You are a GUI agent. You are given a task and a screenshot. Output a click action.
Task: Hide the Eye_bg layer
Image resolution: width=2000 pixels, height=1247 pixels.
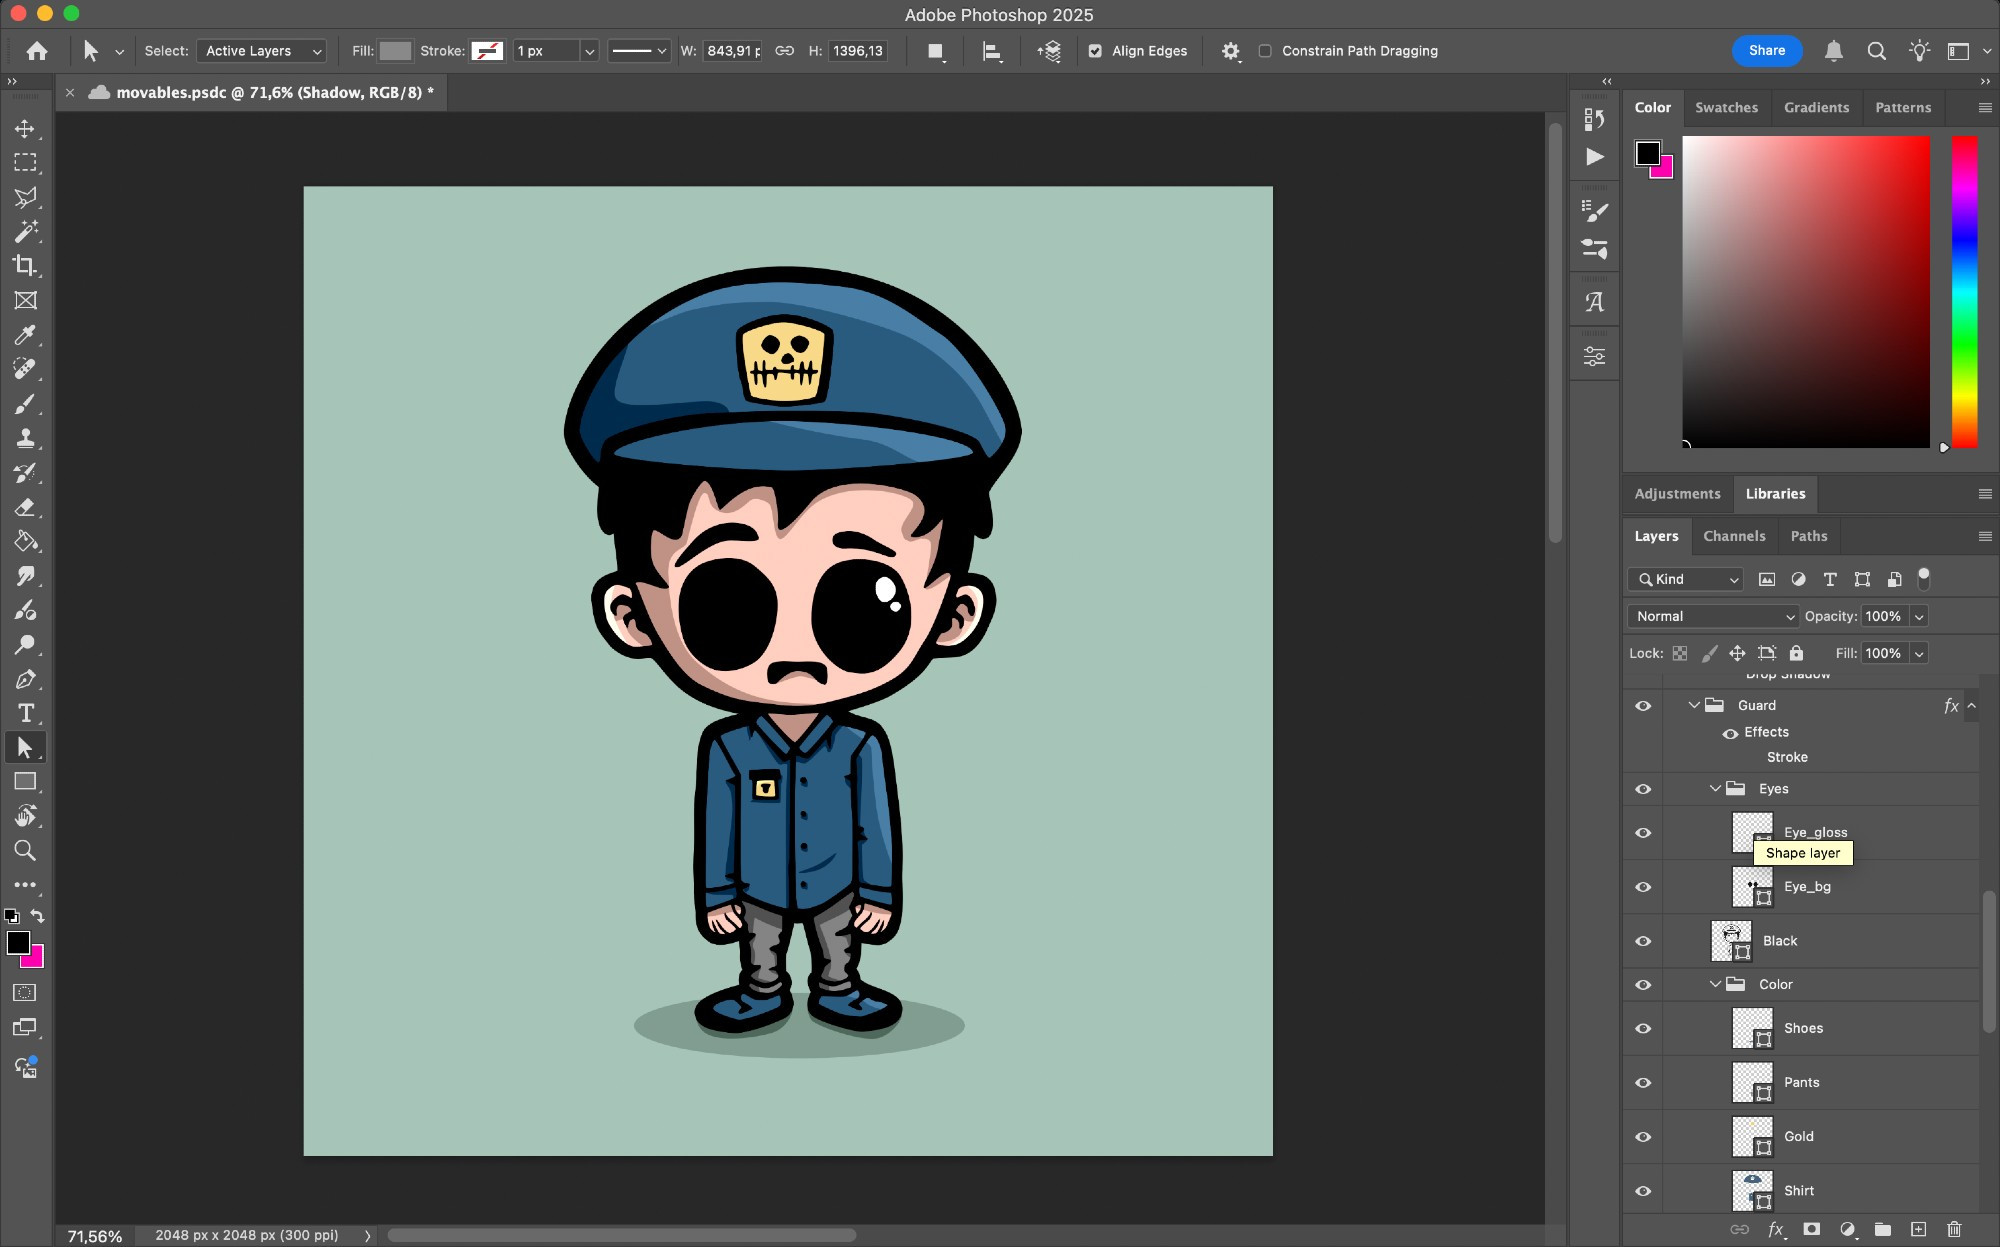pos(1643,887)
